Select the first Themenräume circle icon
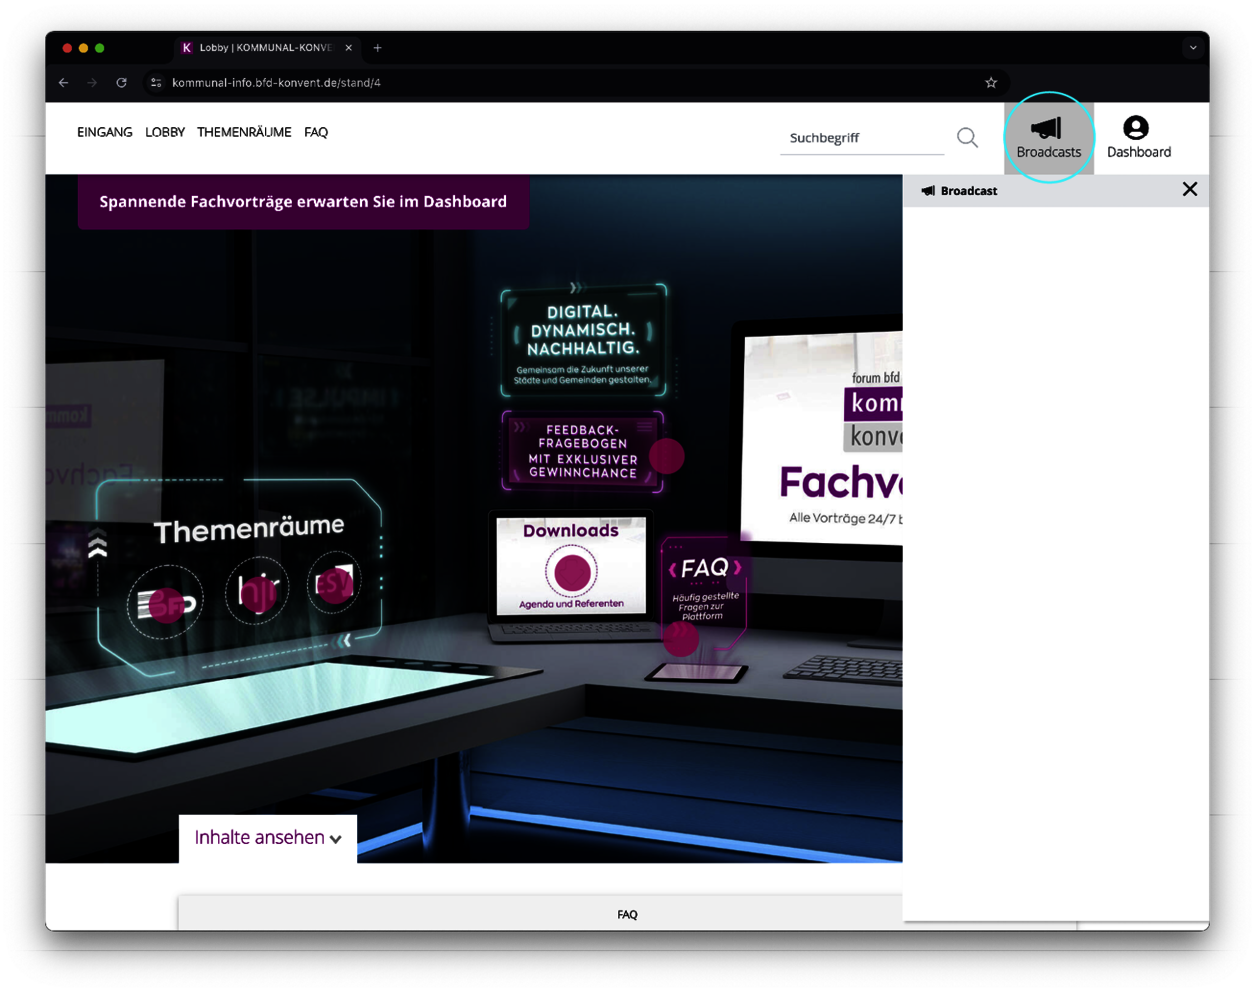Image resolution: width=1255 pixels, height=992 pixels. click(166, 601)
